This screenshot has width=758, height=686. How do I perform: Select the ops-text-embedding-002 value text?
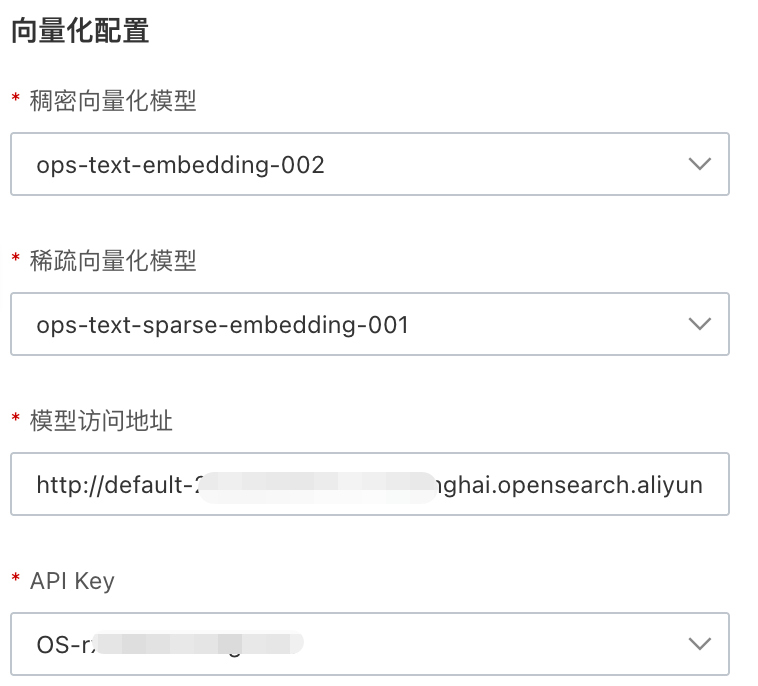pos(180,165)
